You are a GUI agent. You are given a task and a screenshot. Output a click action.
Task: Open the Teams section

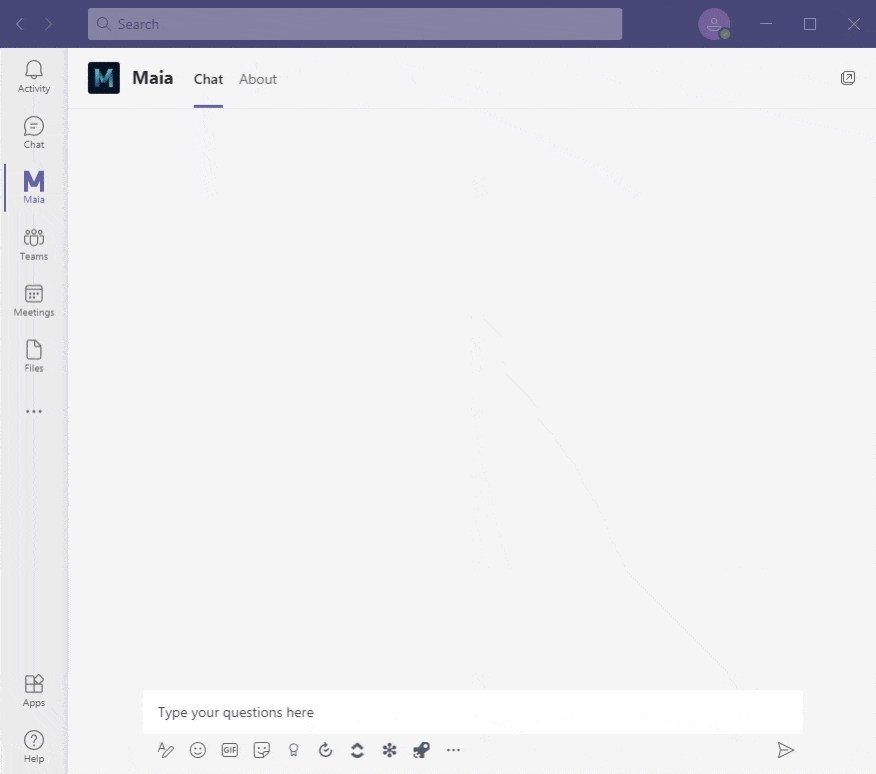pyautogui.click(x=34, y=244)
